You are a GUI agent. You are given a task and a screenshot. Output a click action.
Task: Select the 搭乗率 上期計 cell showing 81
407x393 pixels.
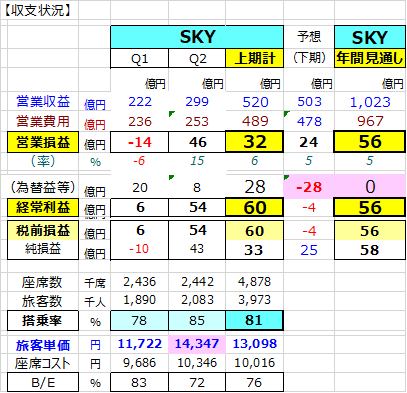click(x=254, y=320)
